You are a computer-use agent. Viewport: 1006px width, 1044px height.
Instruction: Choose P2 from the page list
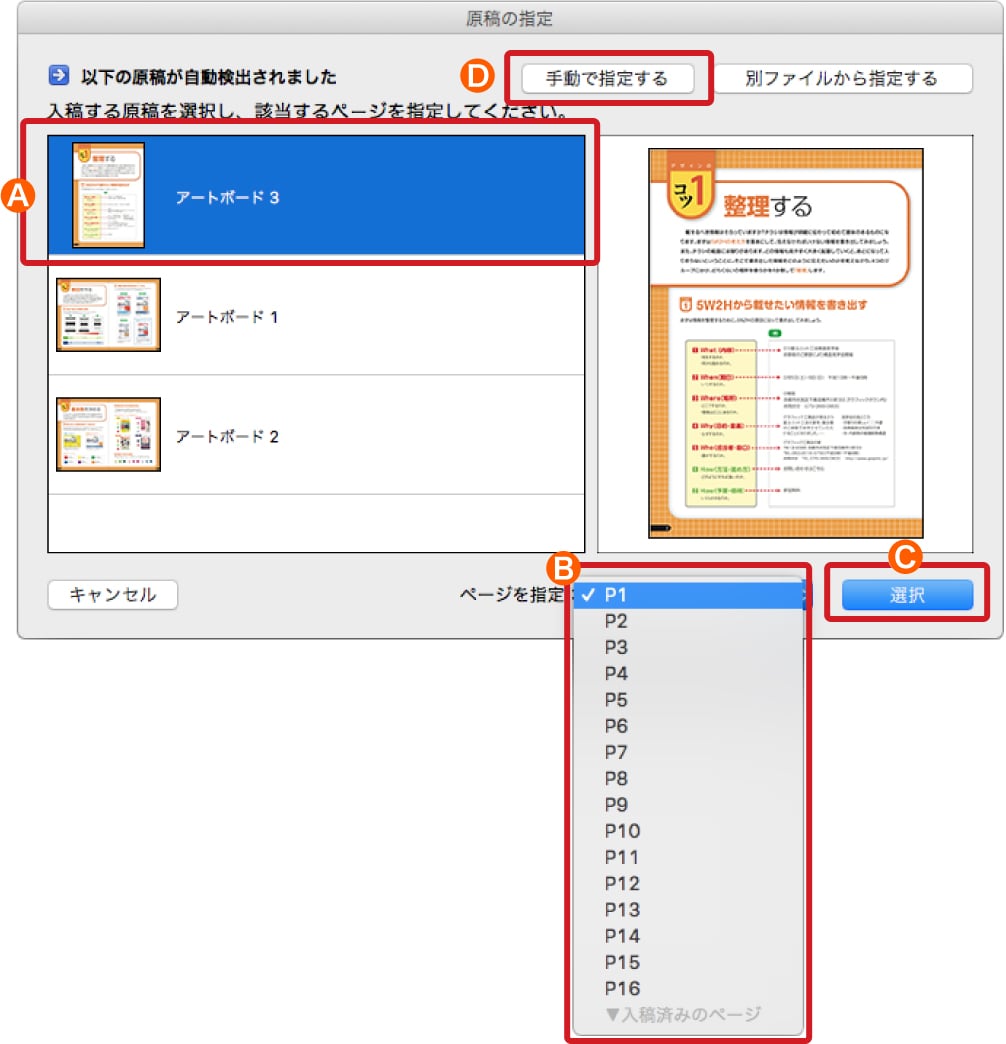pos(616,620)
